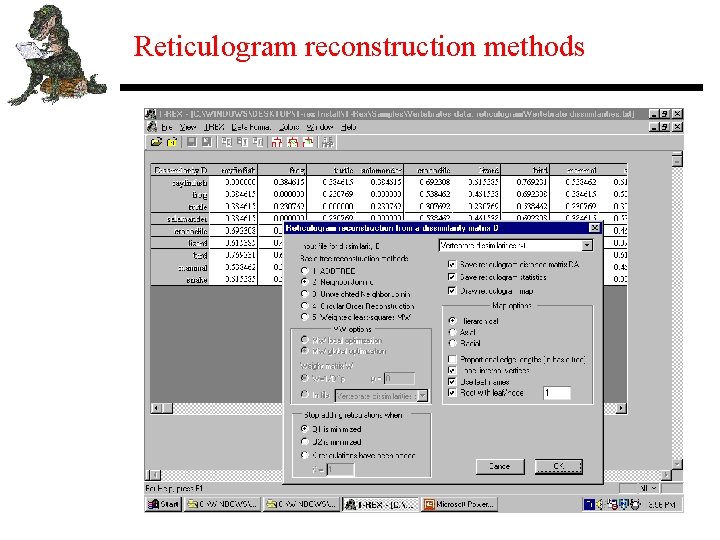Click the bird column header in the matrix
This screenshot has width=720, height=540.
[x=525, y=170]
